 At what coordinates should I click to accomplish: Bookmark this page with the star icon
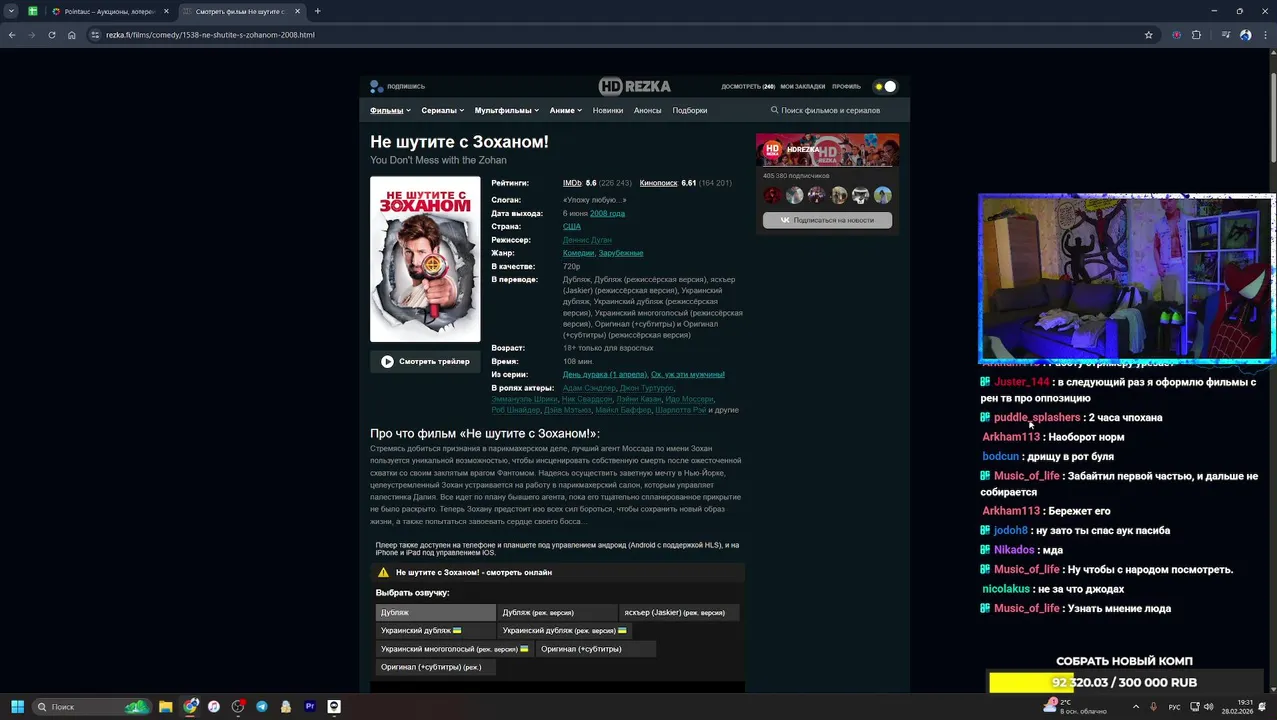pos(1148,35)
